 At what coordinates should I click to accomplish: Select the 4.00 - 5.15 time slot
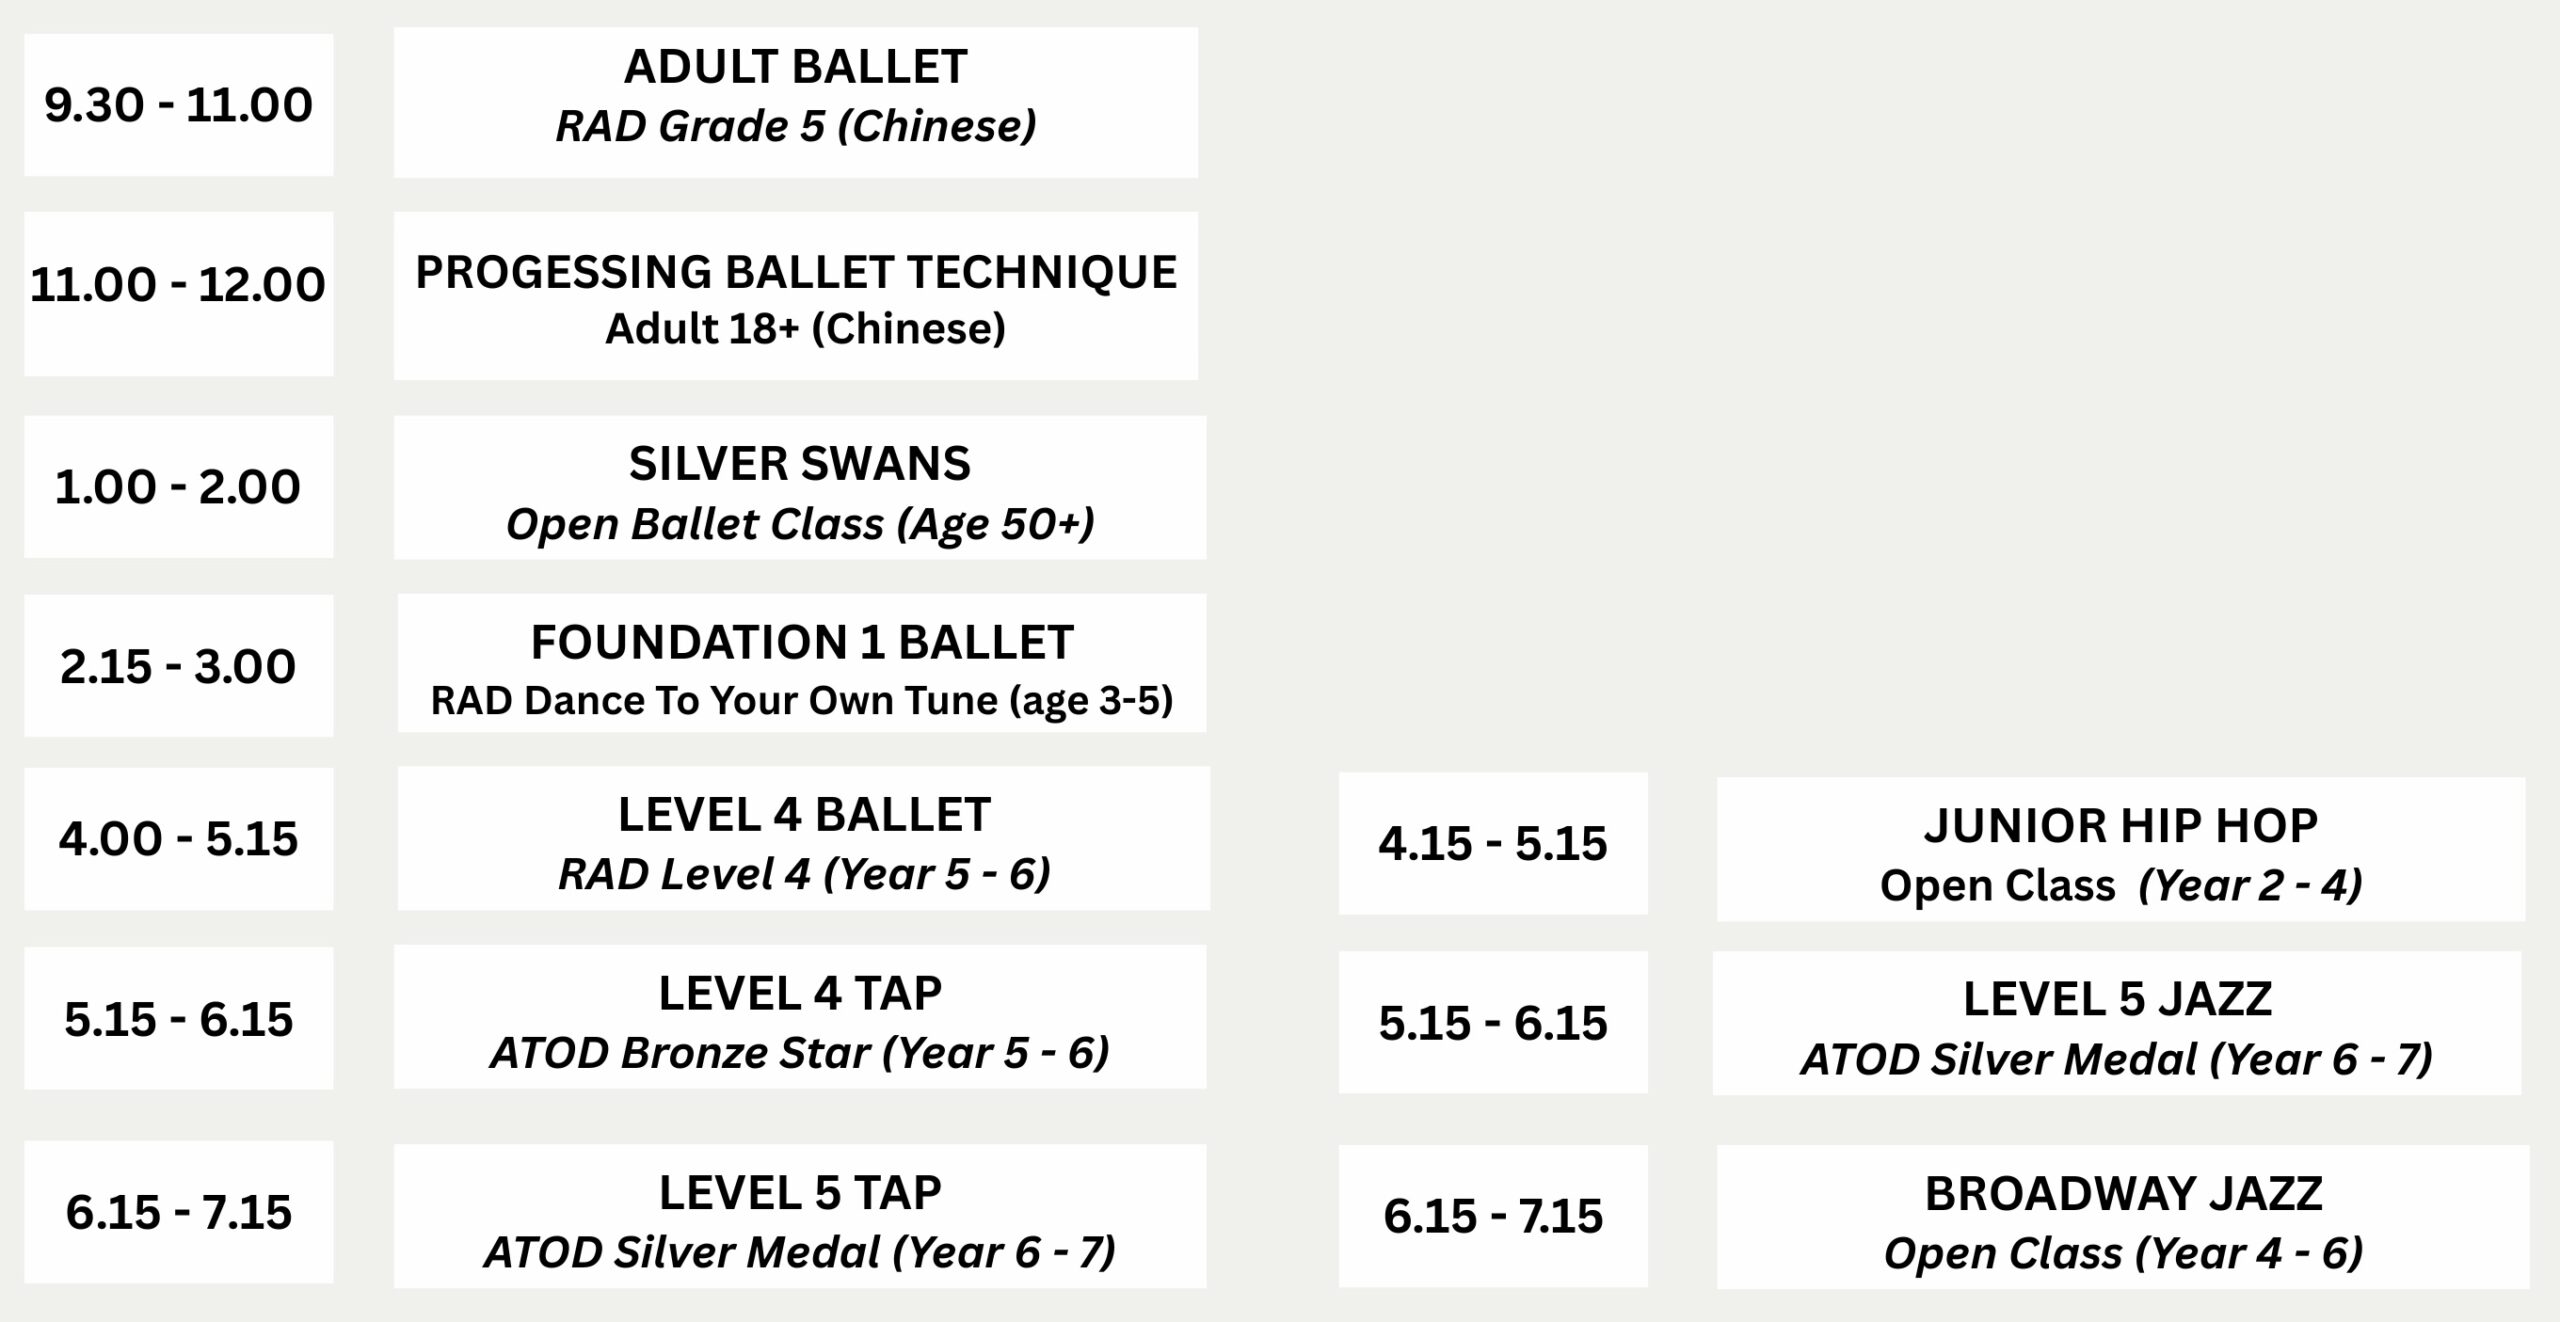click(178, 839)
